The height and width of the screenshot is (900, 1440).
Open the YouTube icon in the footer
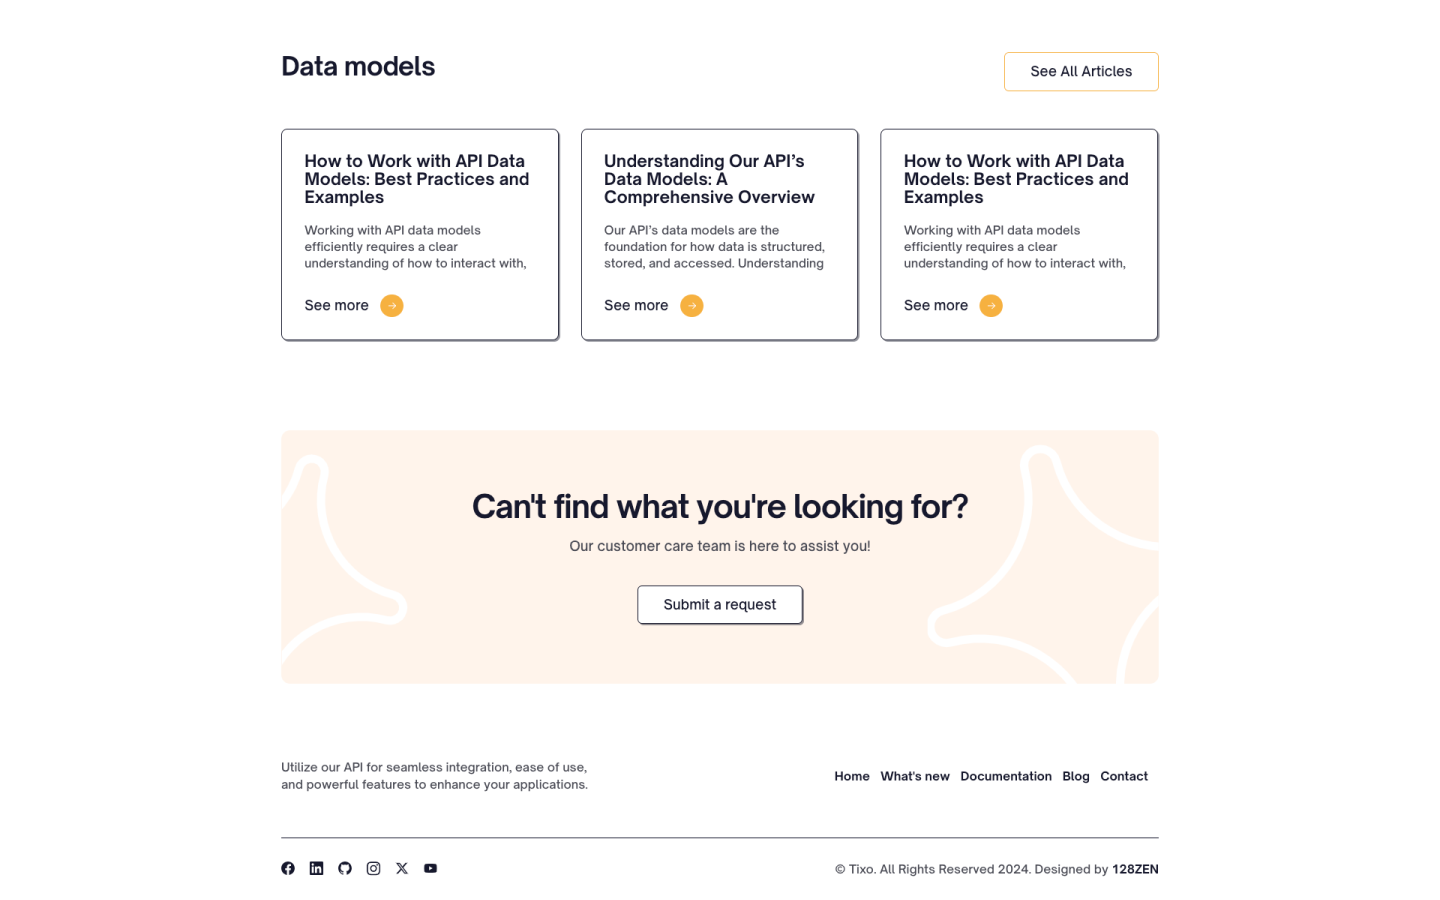[430, 868]
